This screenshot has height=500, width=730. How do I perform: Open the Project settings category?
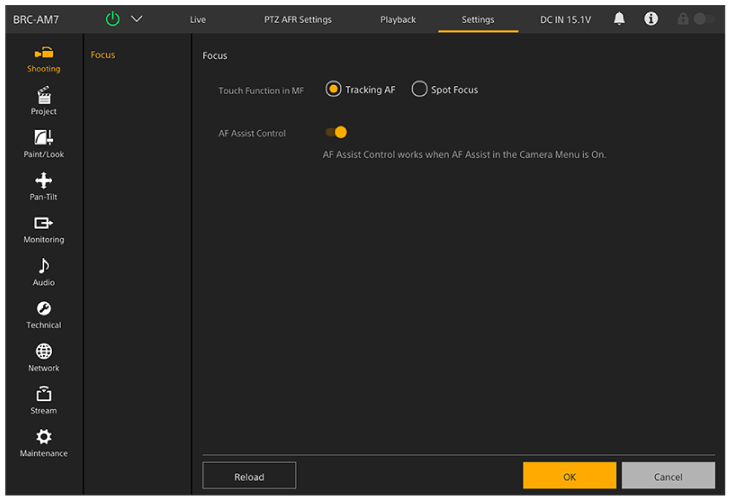coord(43,101)
